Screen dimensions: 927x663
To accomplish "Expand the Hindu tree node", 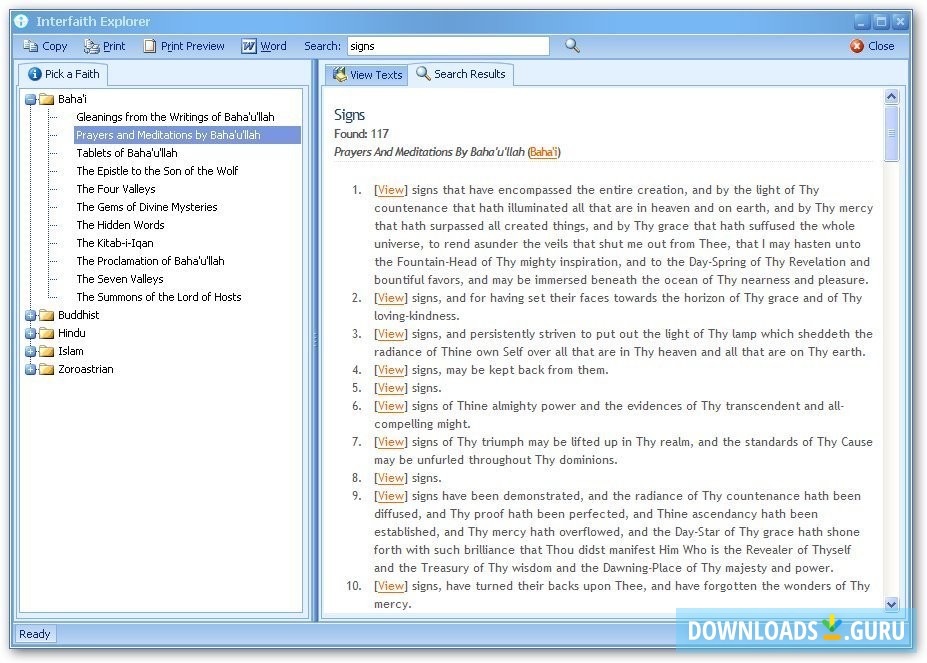I will coord(31,333).
